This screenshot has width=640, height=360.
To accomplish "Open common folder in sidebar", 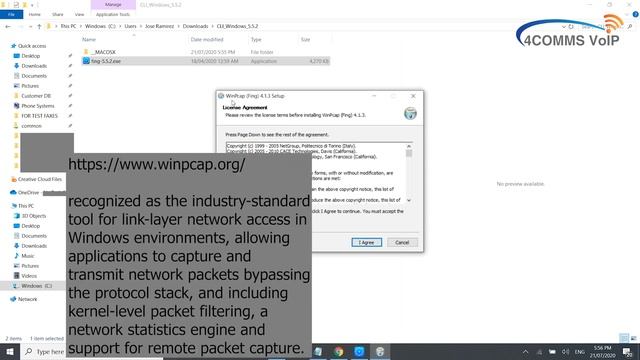I will point(31,126).
